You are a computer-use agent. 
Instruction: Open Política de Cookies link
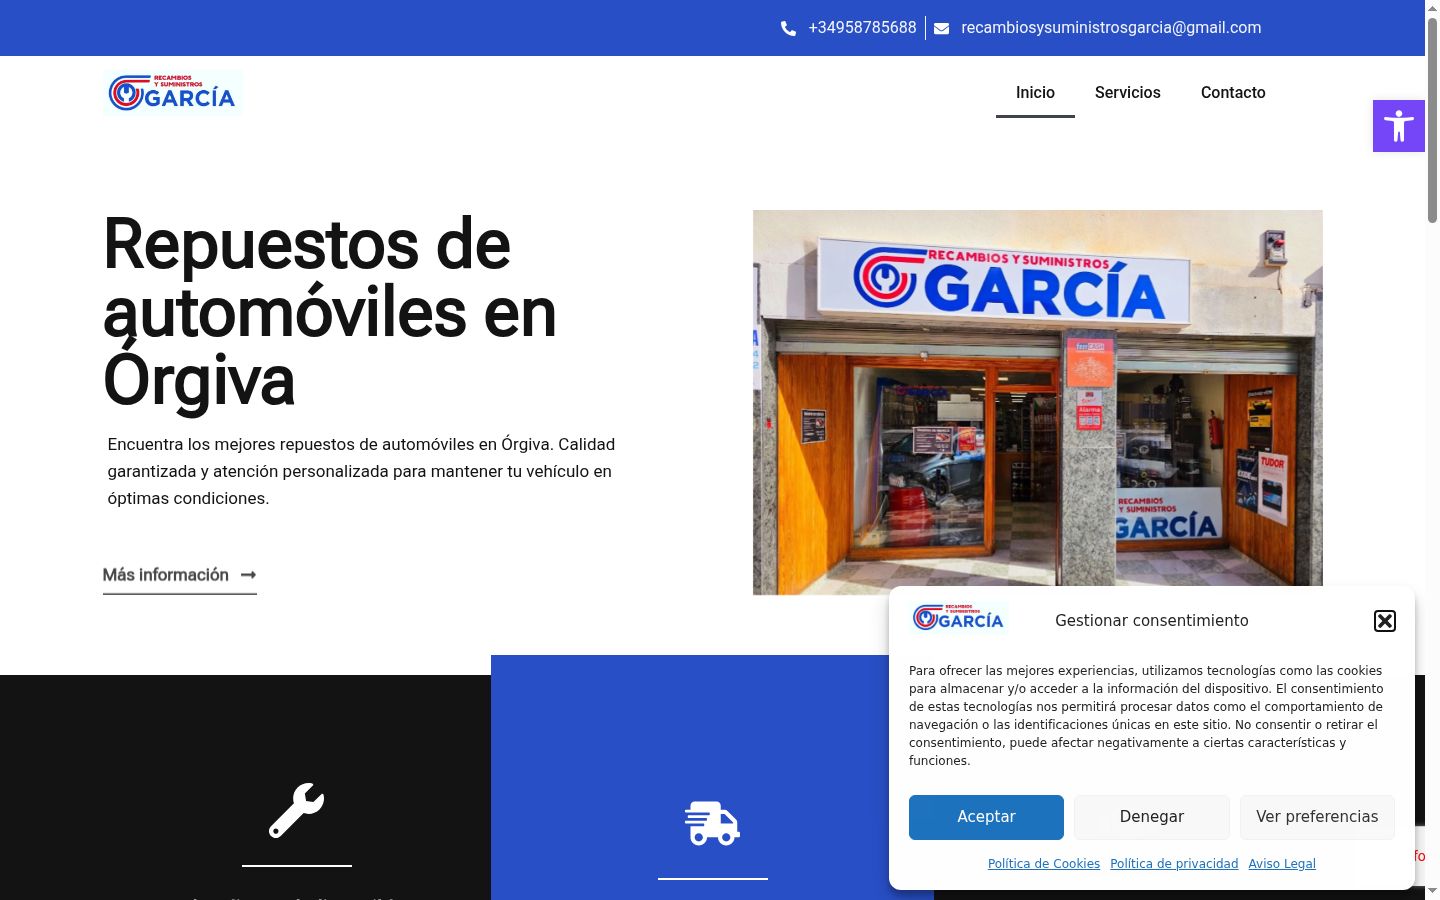pos(1044,864)
